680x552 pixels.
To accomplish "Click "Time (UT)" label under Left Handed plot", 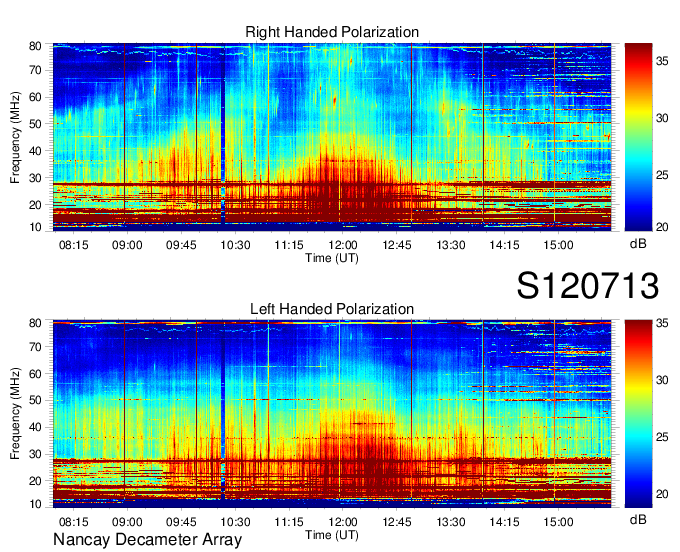I will point(332,535).
